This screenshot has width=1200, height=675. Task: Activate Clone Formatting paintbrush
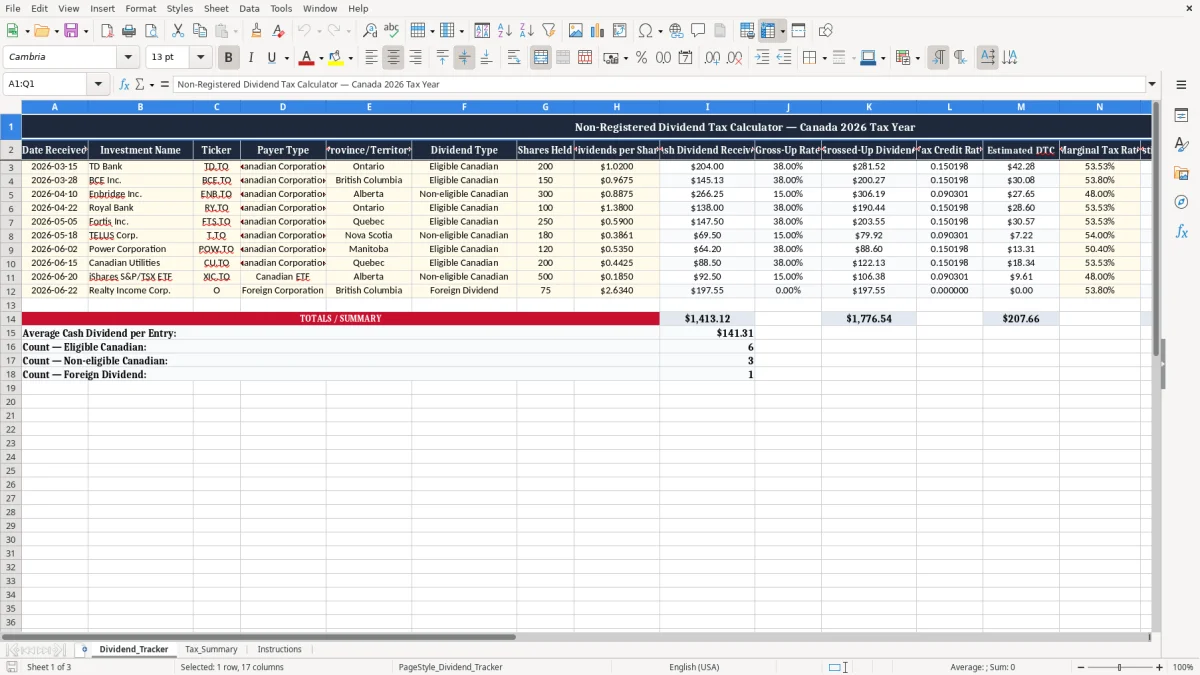coord(256,31)
